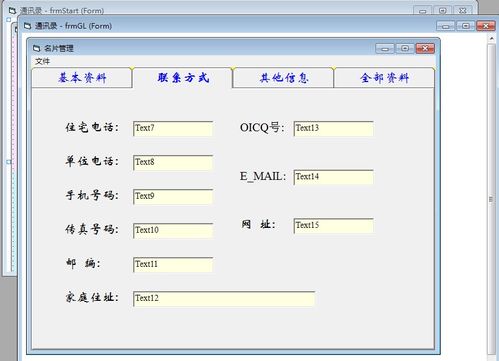Image resolution: width=499 pixels, height=361 pixels.
Task: Click the OICQ号 label
Action: pyautogui.click(x=262, y=128)
